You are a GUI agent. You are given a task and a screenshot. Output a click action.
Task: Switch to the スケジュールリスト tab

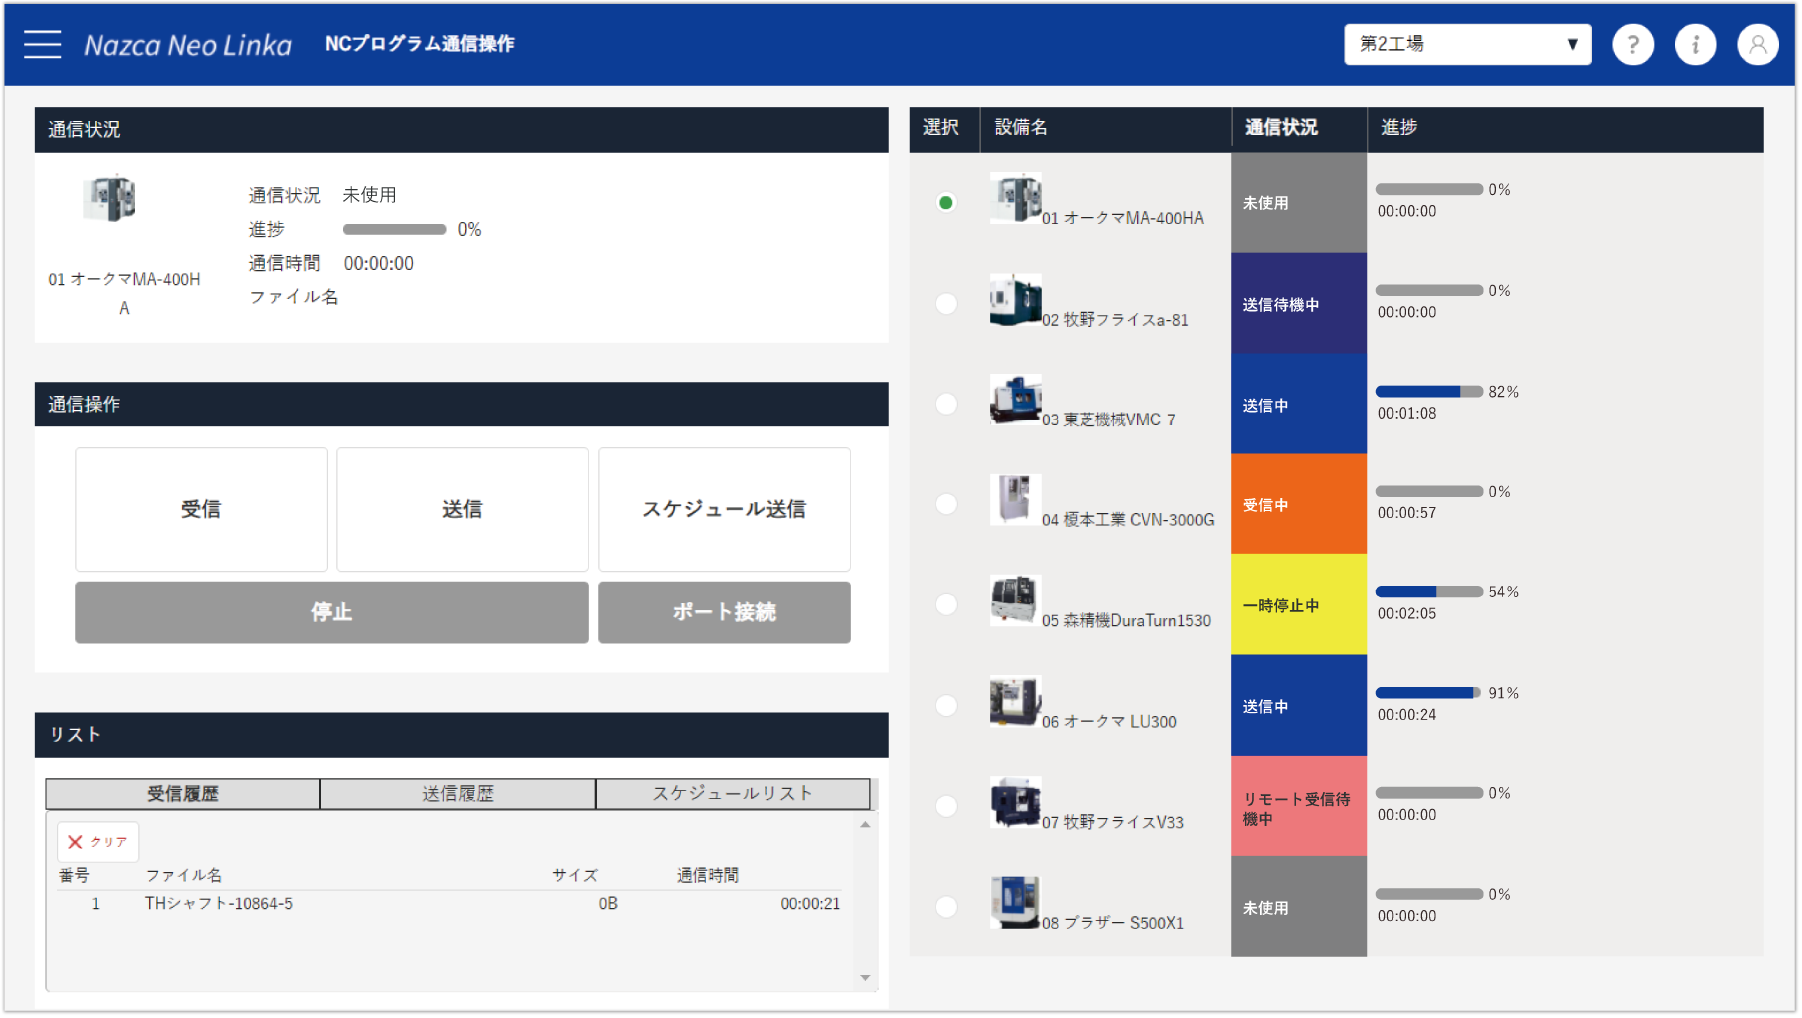(x=732, y=793)
